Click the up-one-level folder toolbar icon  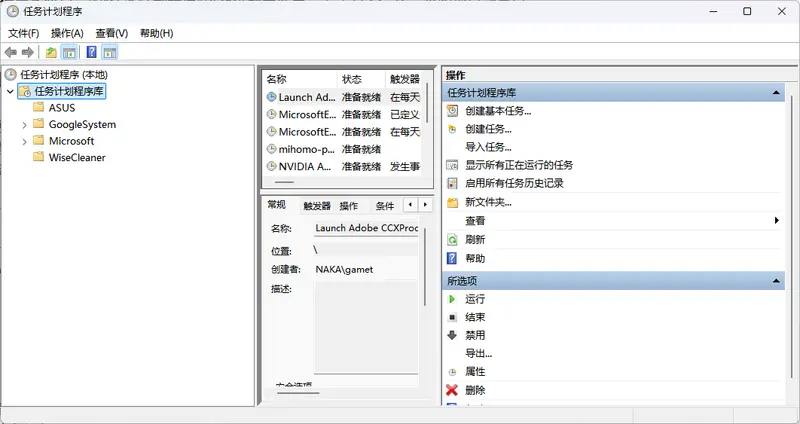click(x=51, y=52)
